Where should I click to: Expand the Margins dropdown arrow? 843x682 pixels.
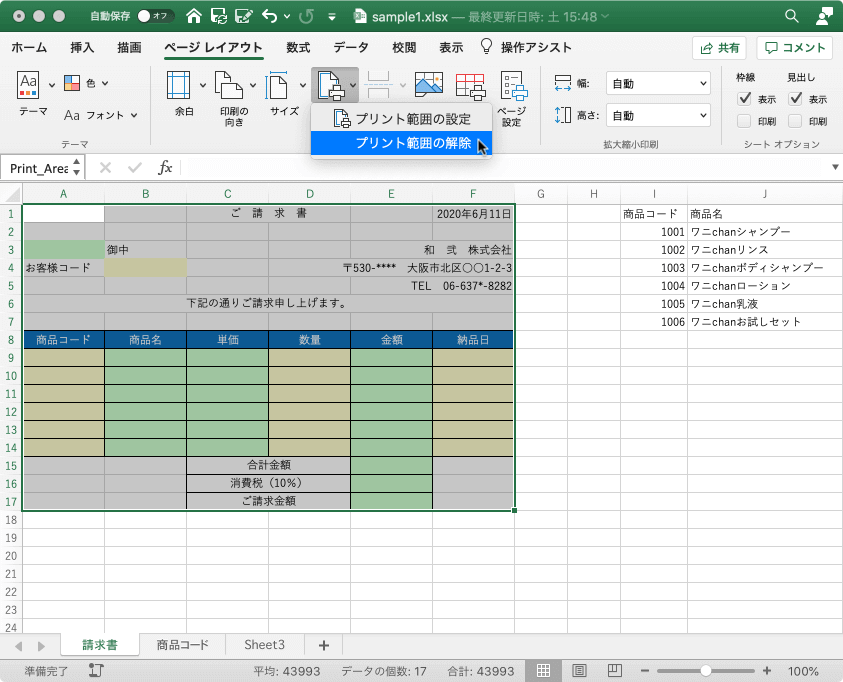tap(203, 85)
